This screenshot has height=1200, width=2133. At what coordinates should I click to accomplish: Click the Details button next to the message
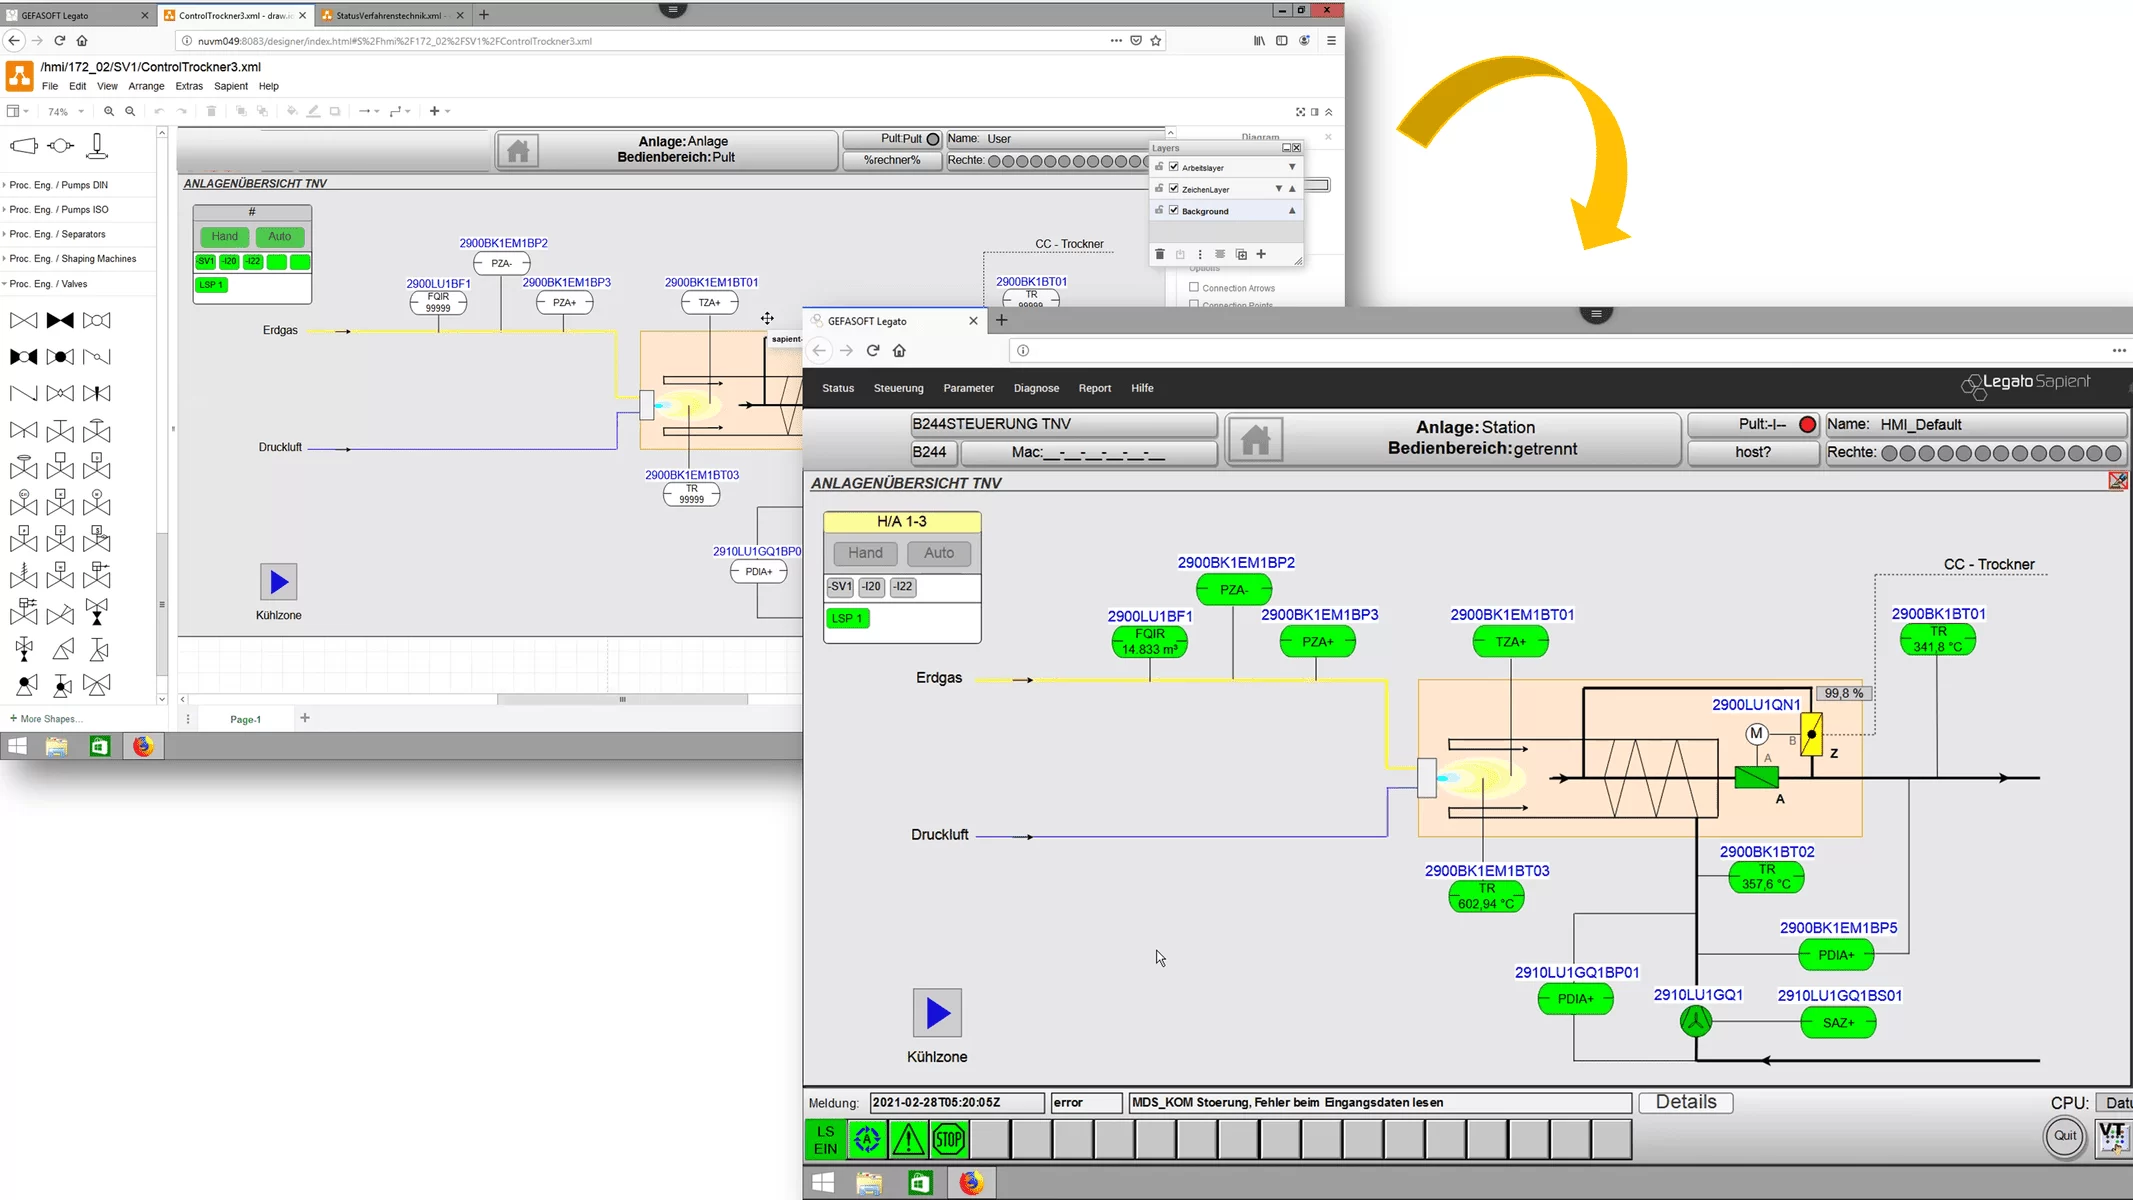[1686, 1102]
